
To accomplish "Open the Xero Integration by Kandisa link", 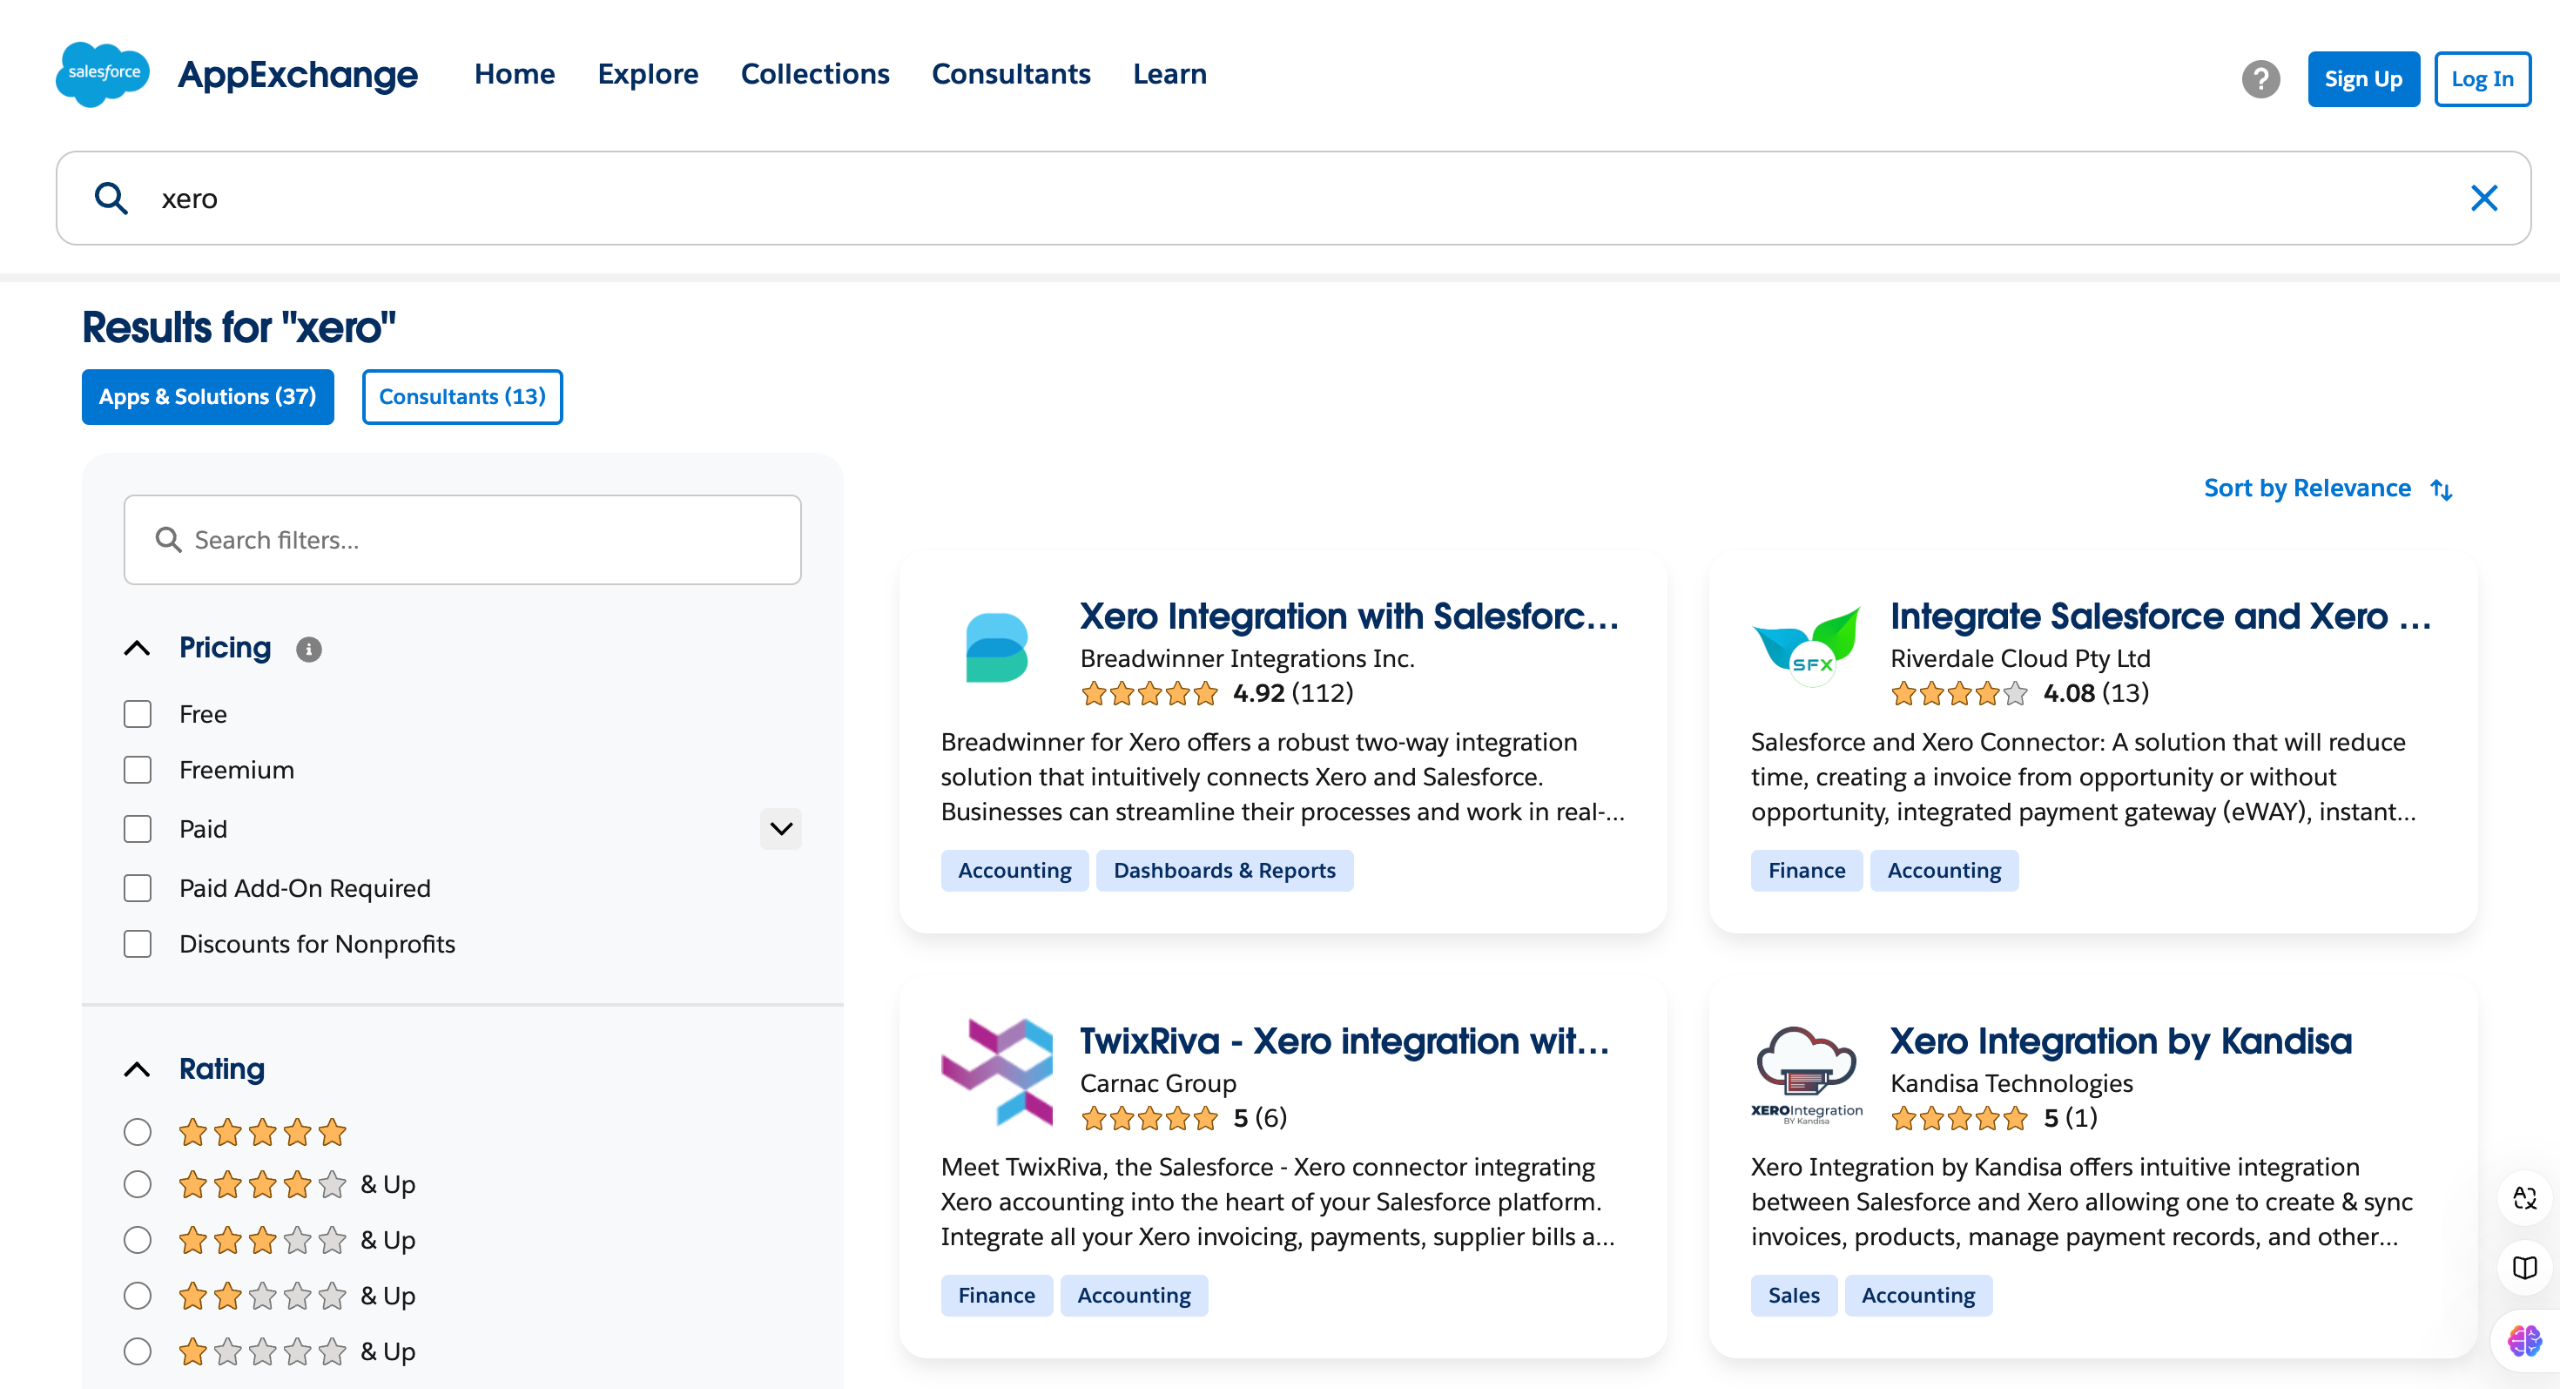I will pos(2120,1041).
